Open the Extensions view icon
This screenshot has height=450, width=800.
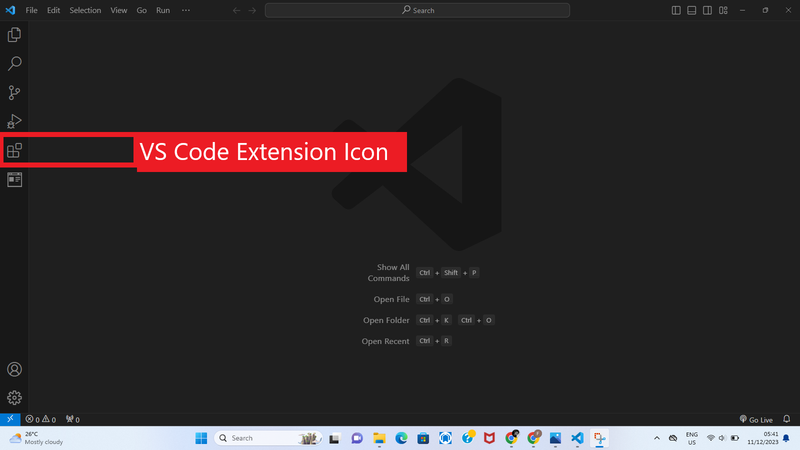click(14, 151)
